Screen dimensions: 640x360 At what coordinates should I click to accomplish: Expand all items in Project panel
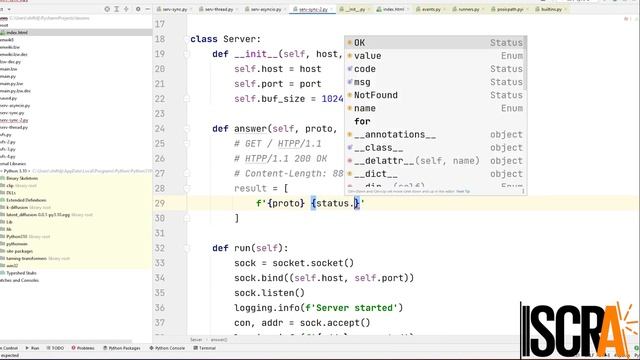(116, 9)
